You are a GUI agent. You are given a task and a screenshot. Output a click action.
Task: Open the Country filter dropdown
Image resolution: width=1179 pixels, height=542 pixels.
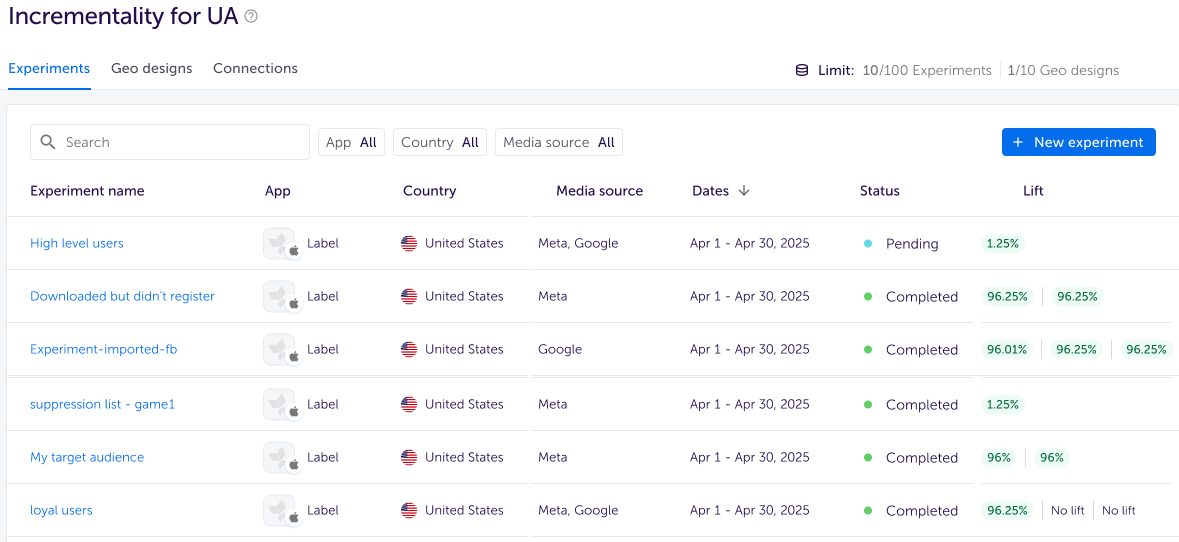pyautogui.click(x=440, y=142)
